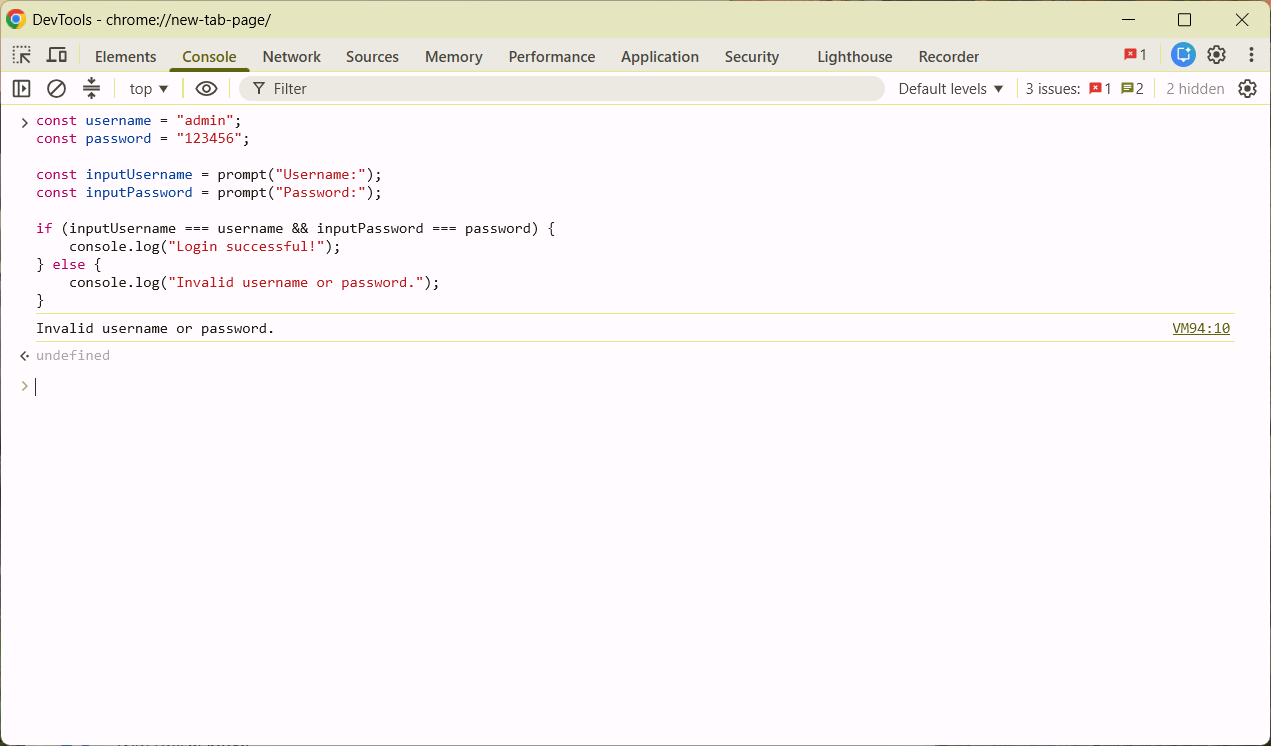
Task: Click the const username = "admin" line
Action: click(139, 120)
